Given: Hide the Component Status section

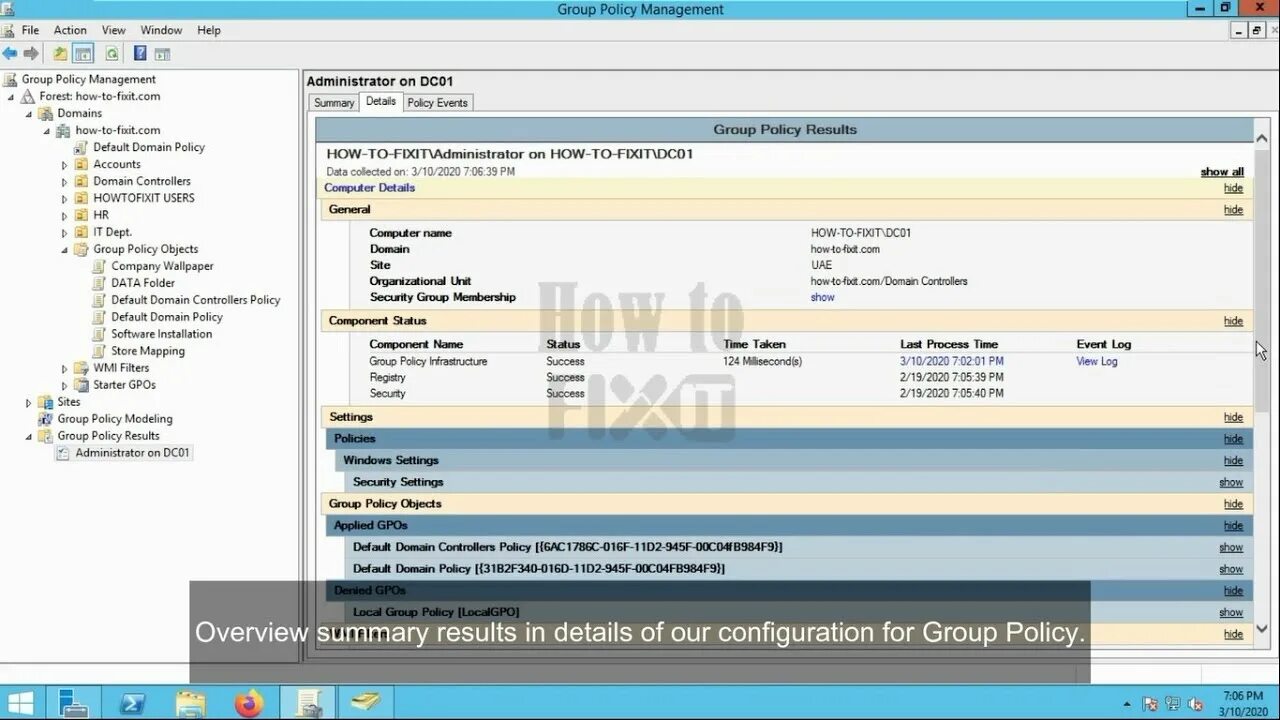Looking at the screenshot, I should click(1233, 321).
